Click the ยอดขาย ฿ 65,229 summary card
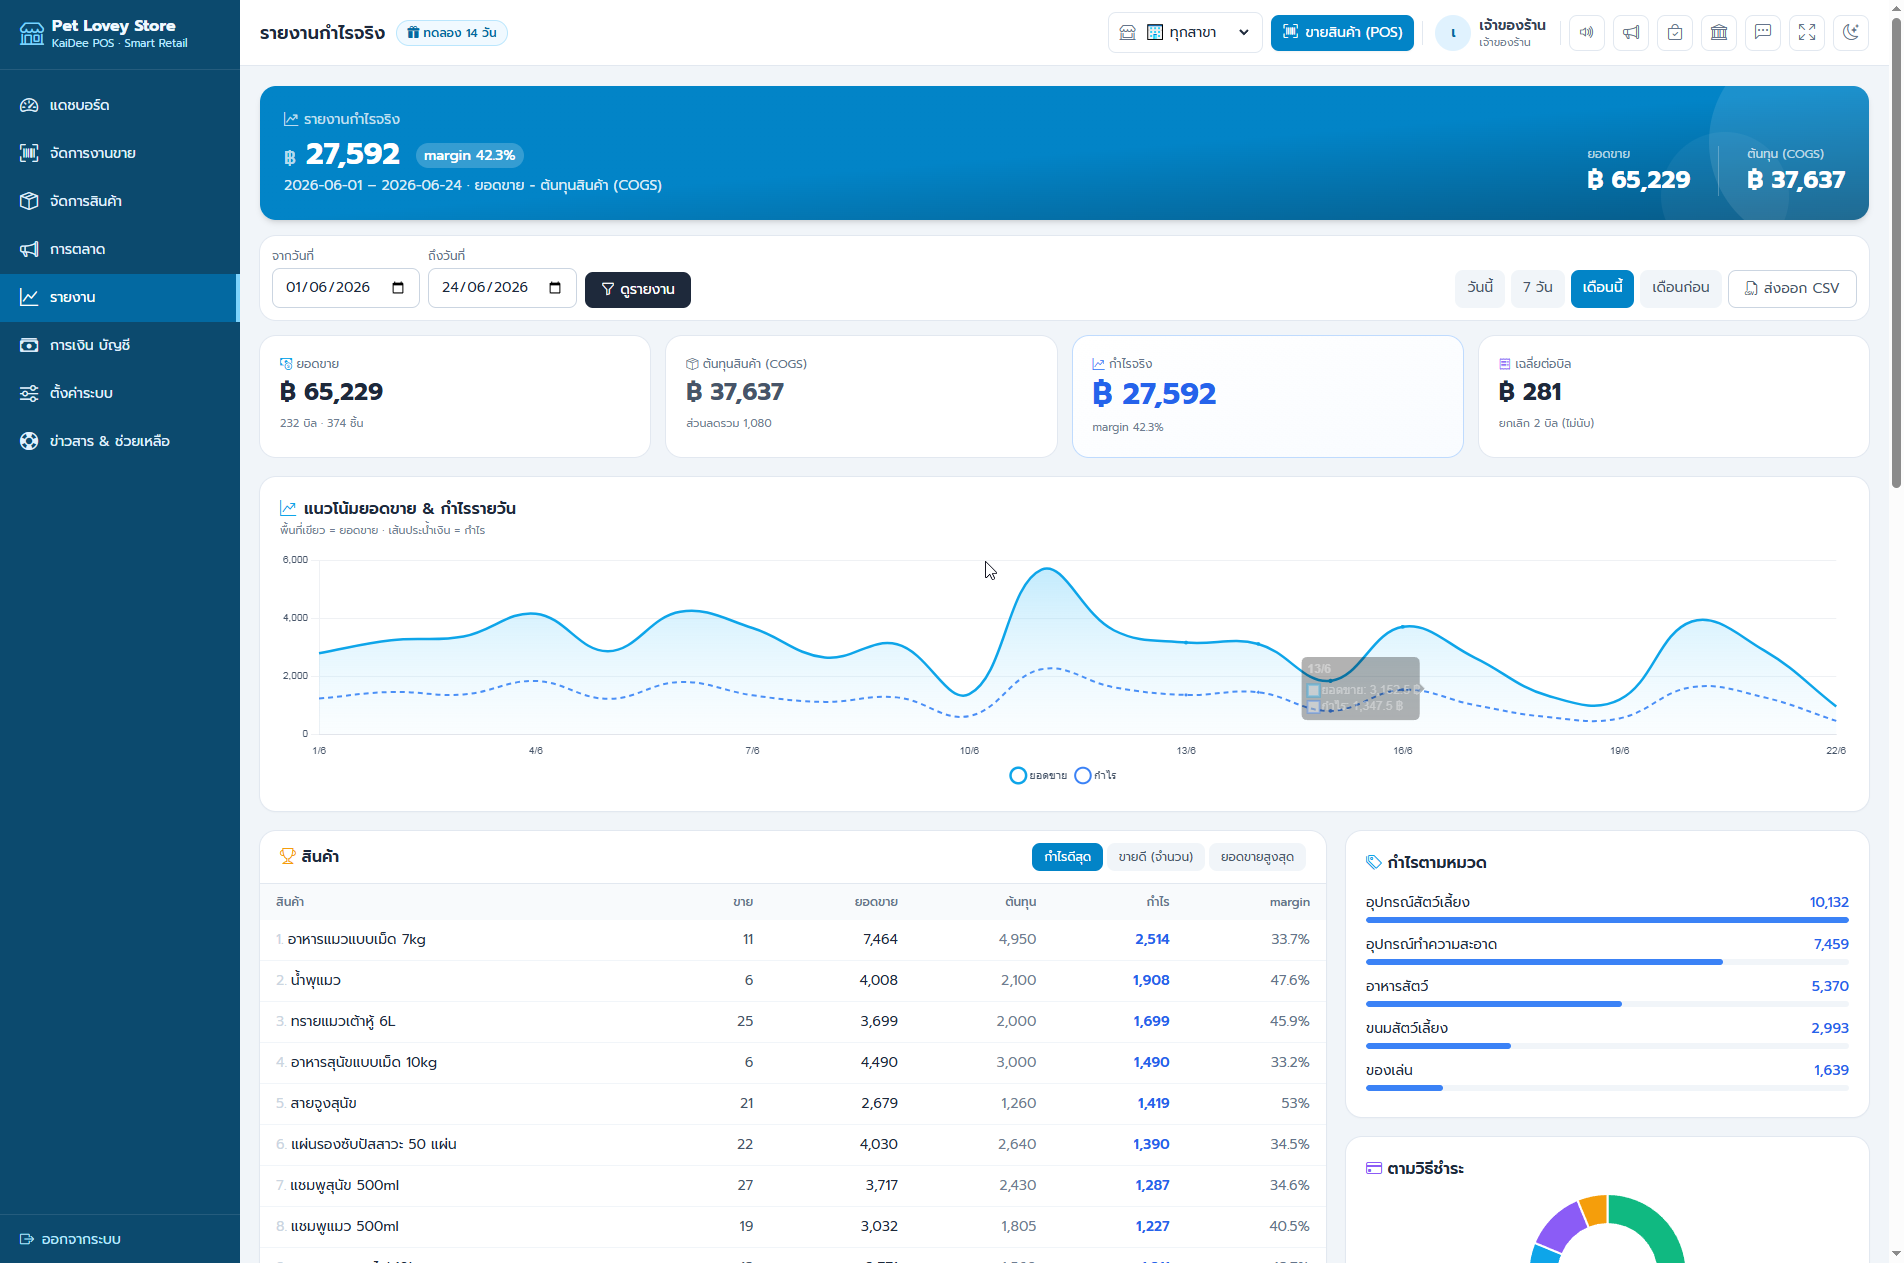 pos(455,396)
